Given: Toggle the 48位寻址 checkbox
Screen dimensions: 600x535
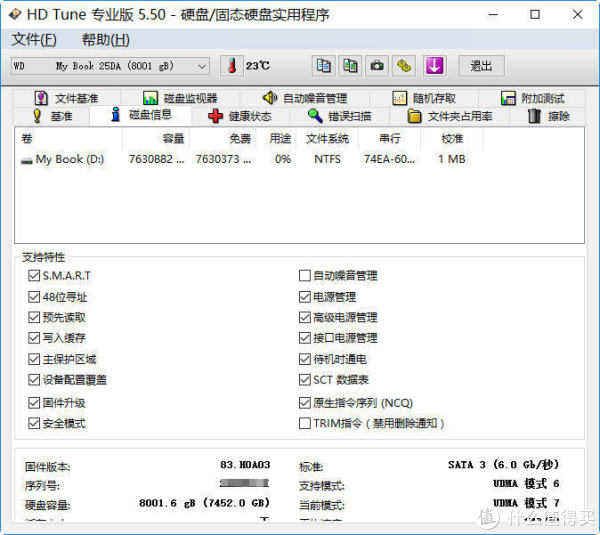Looking at the screenshot, I should pos(34,297).
